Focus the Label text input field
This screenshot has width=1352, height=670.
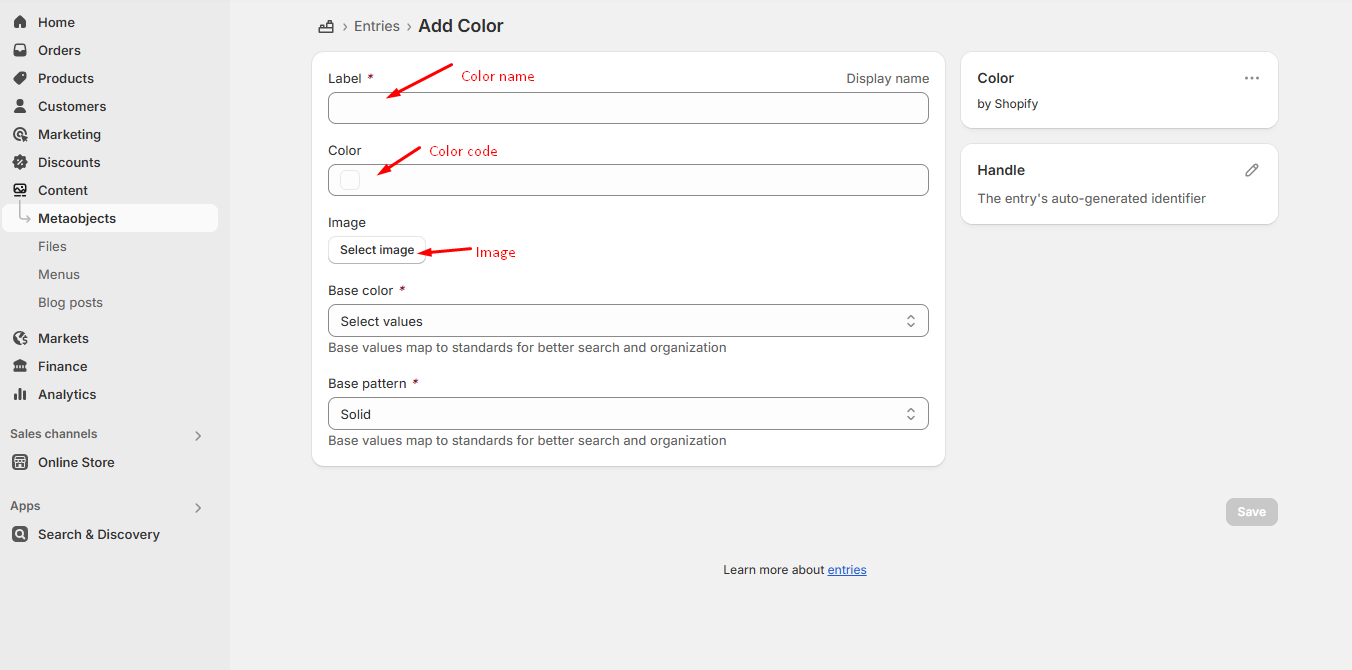[x=628, y=108]
